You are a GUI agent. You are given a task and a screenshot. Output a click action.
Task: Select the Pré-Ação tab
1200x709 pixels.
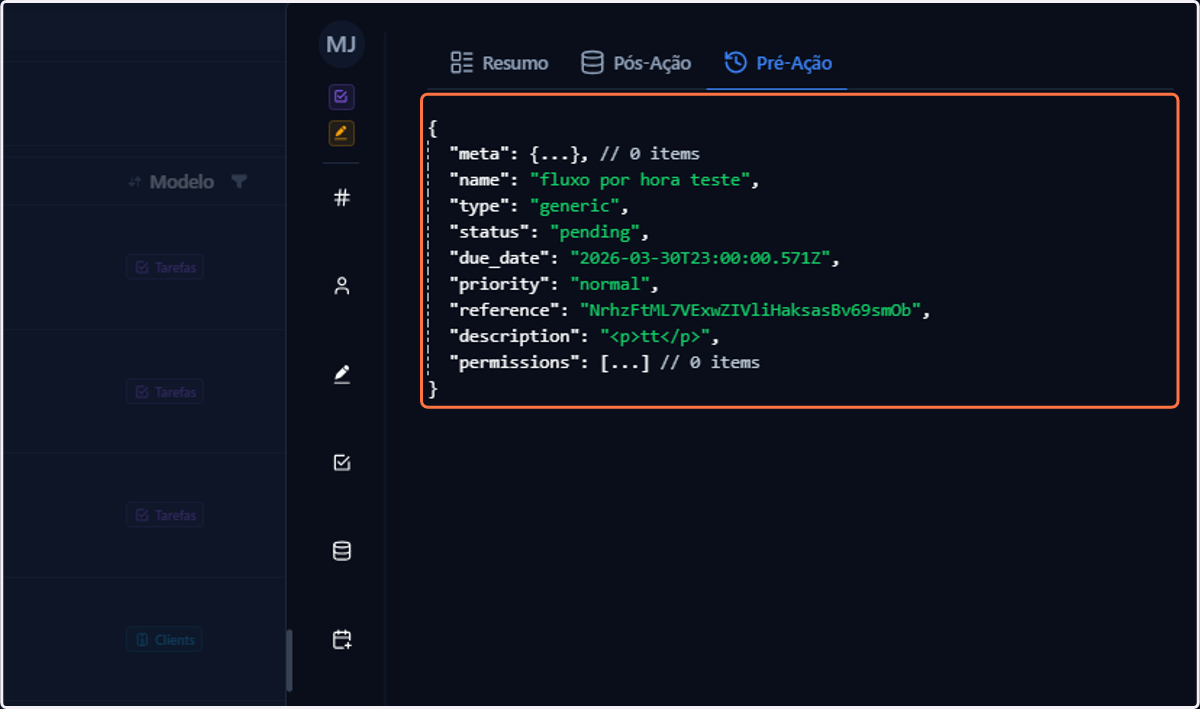coord(778,63)
